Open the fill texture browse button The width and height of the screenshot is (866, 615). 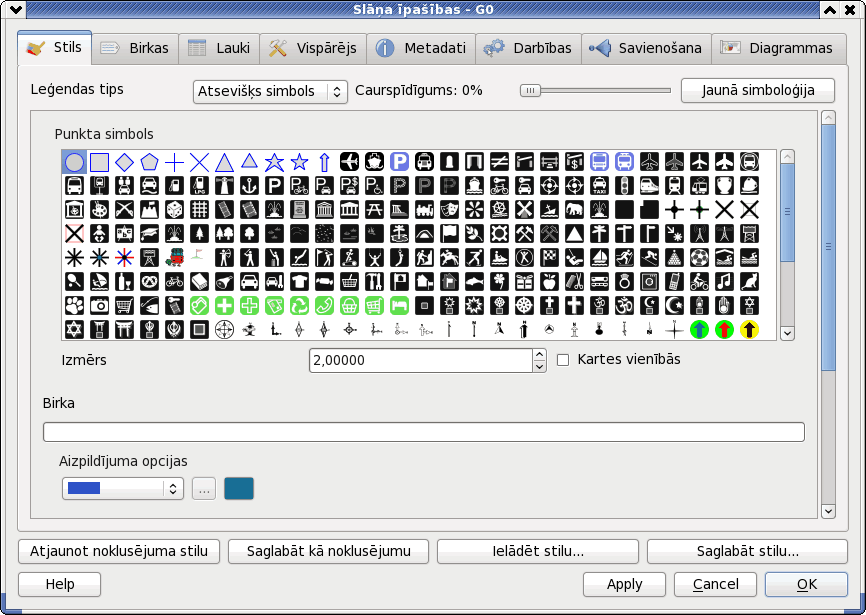click(x=204, y=489)
